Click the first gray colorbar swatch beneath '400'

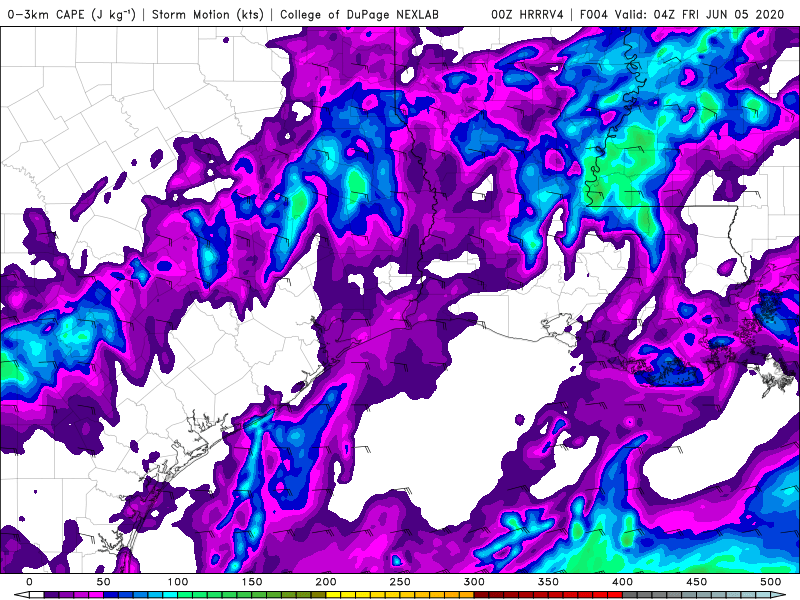tap(630, 595)
